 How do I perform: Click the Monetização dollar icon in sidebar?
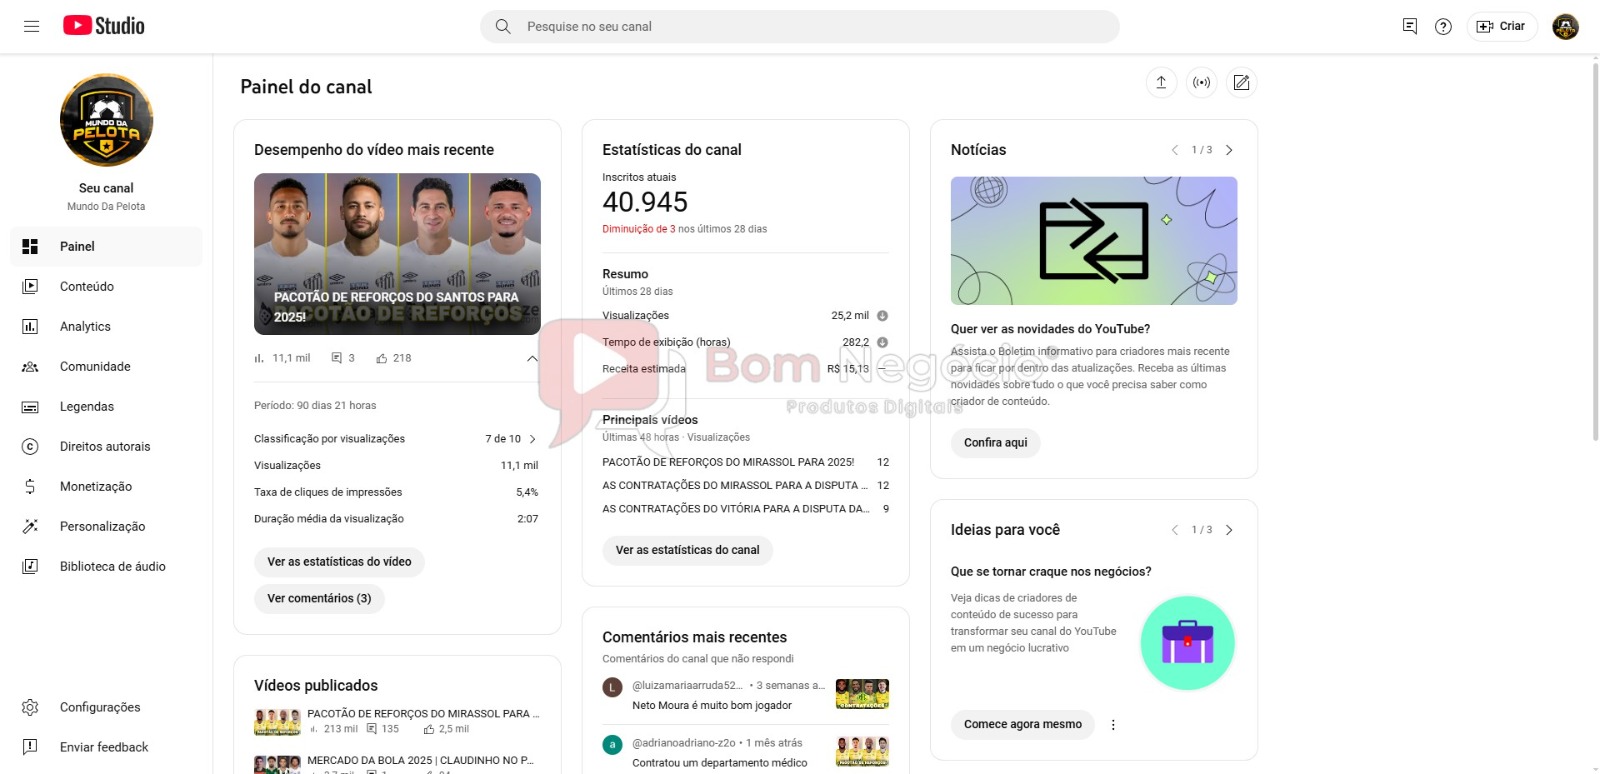(x=30, y=486)
